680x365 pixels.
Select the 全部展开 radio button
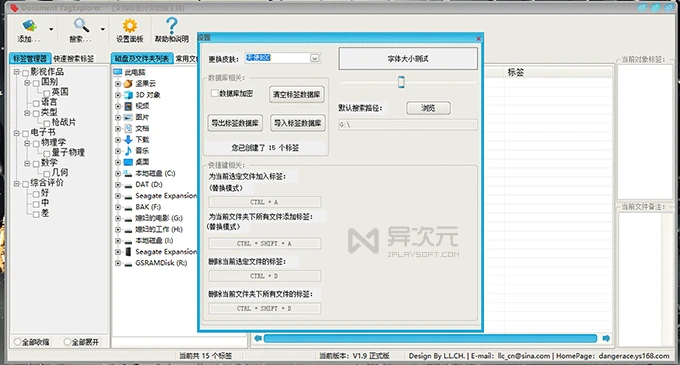click(x=67, y=342)
